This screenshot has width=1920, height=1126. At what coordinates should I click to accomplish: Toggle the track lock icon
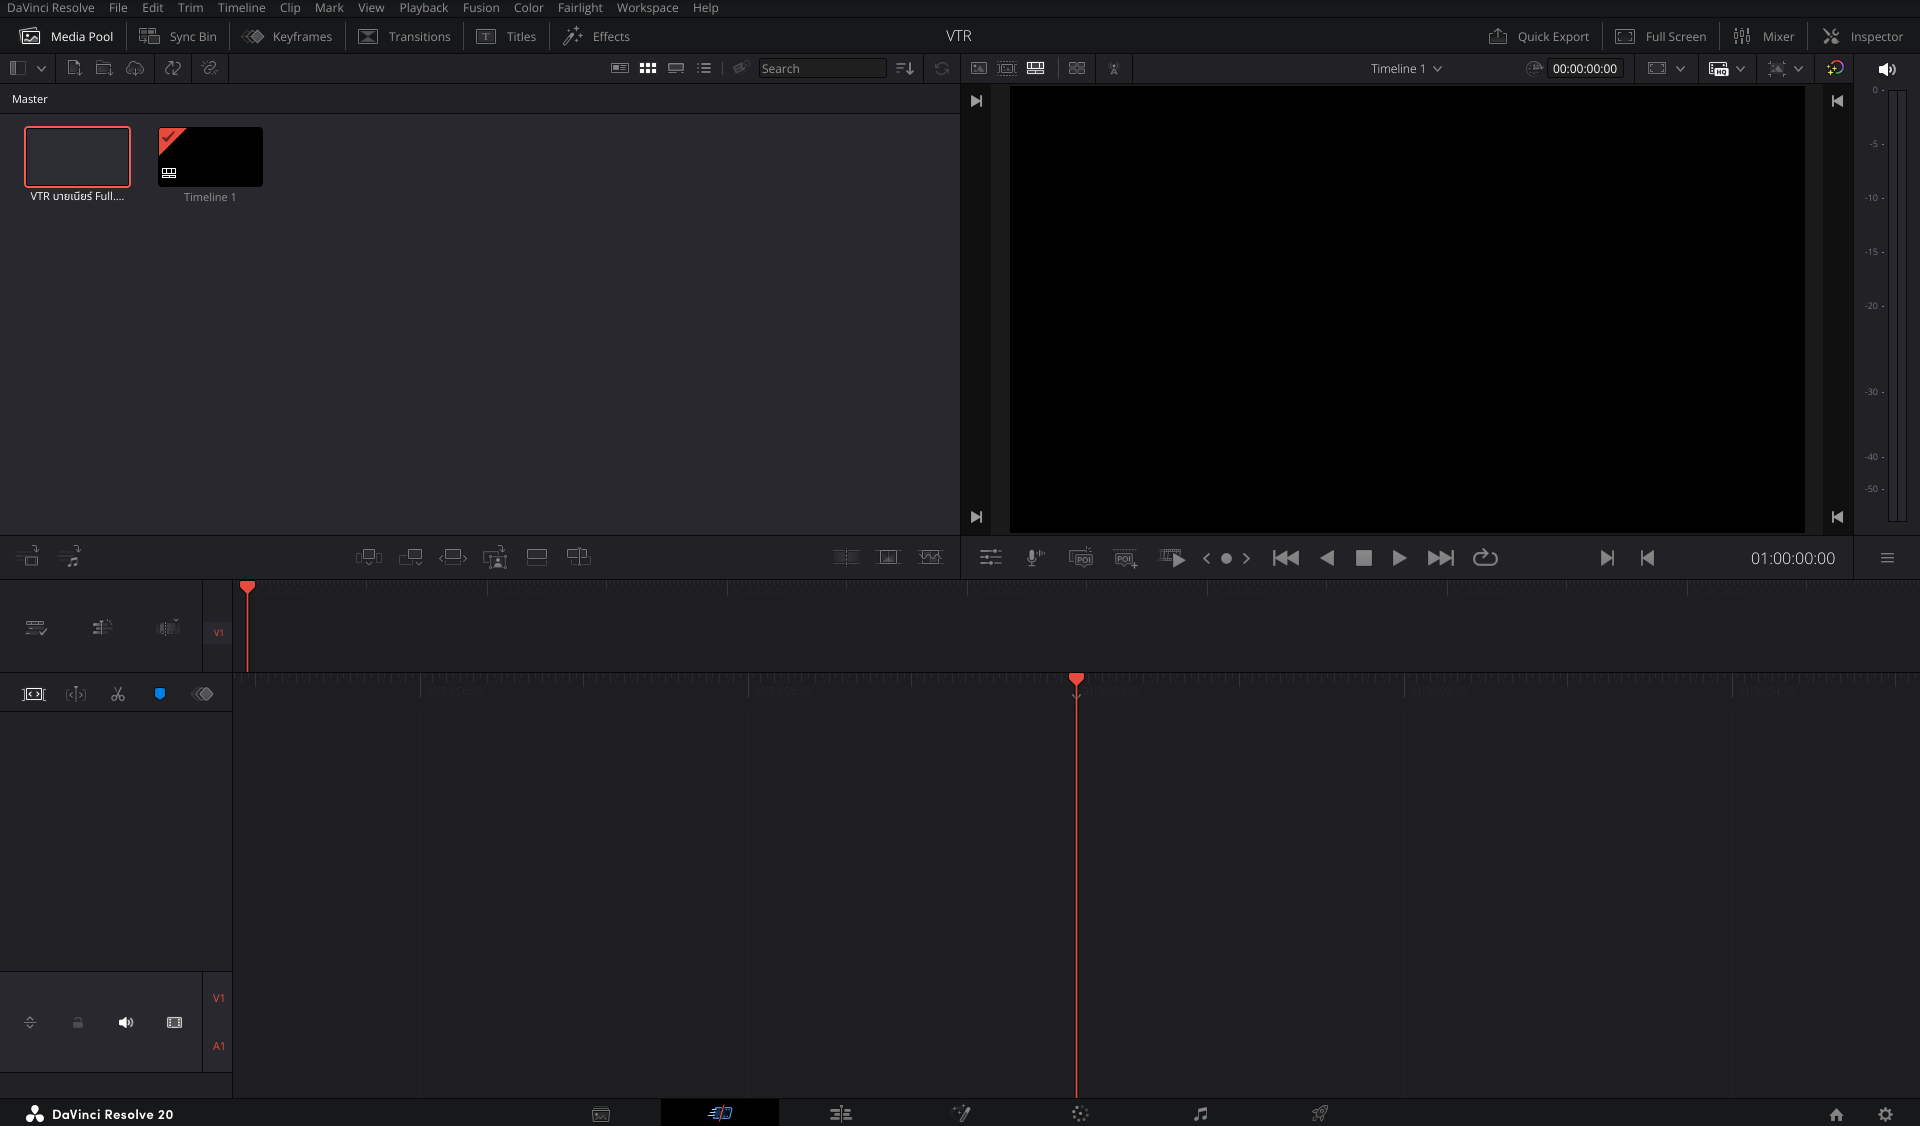click(78, 1022)
